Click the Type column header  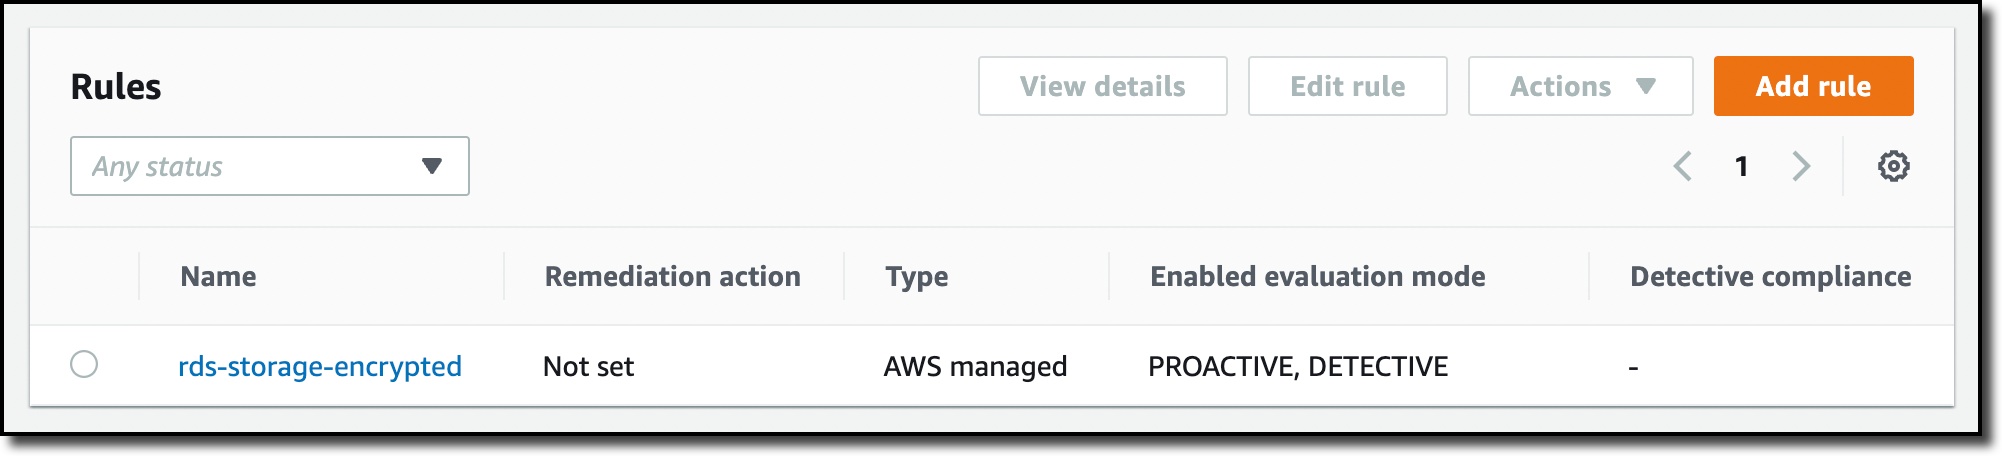916,277
